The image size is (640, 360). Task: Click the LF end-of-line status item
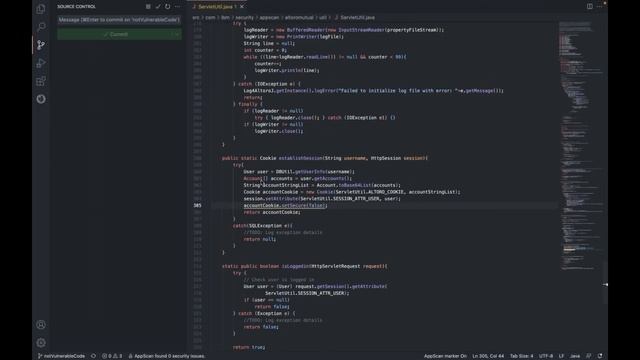click(x=561, y=356)
